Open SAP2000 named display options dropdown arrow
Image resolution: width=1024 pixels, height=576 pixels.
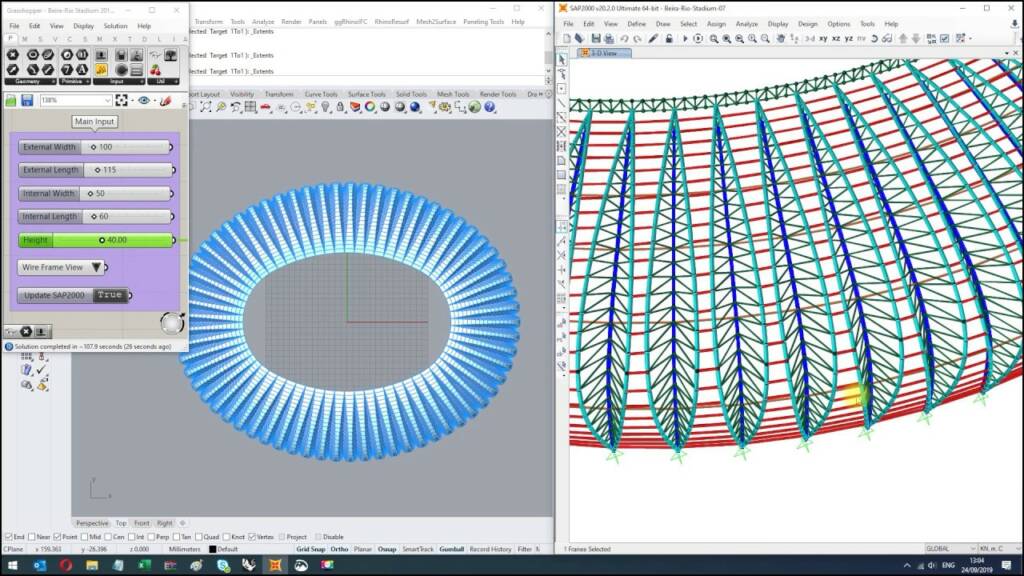pos(970,39)
